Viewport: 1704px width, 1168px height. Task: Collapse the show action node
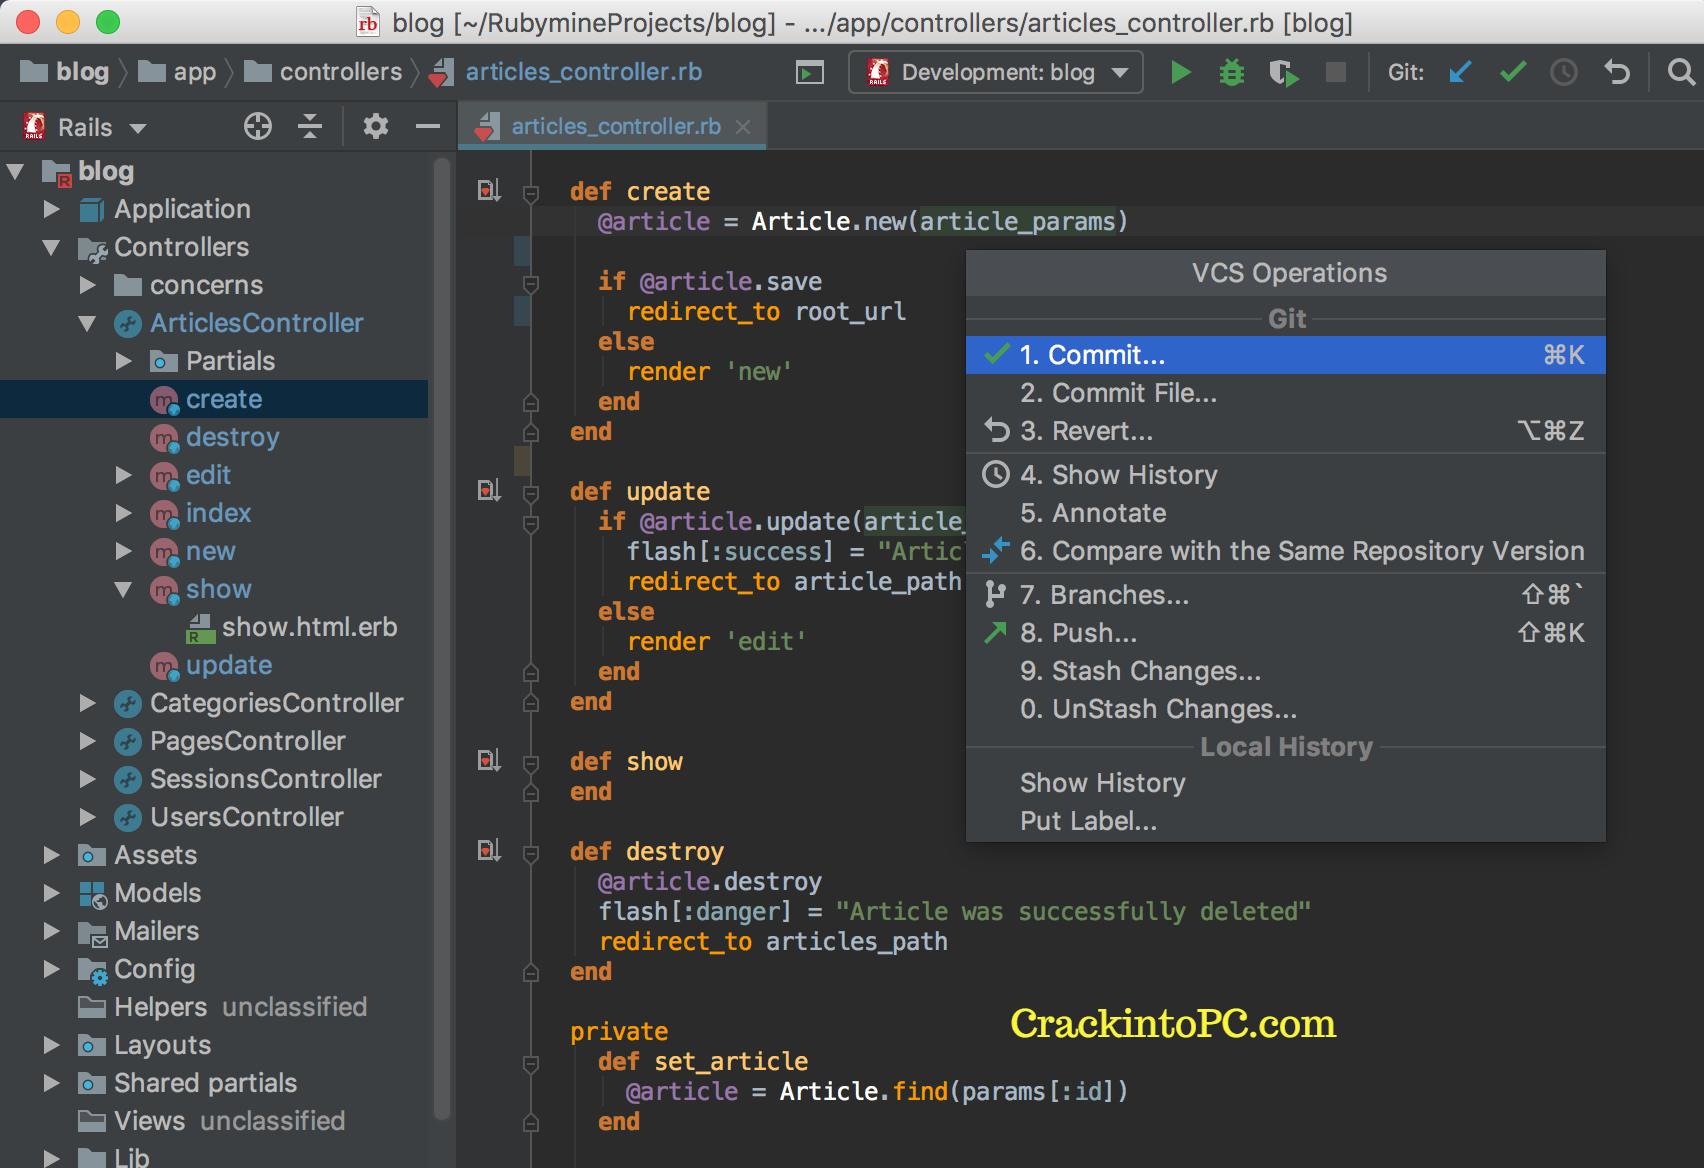coord(124,589)
